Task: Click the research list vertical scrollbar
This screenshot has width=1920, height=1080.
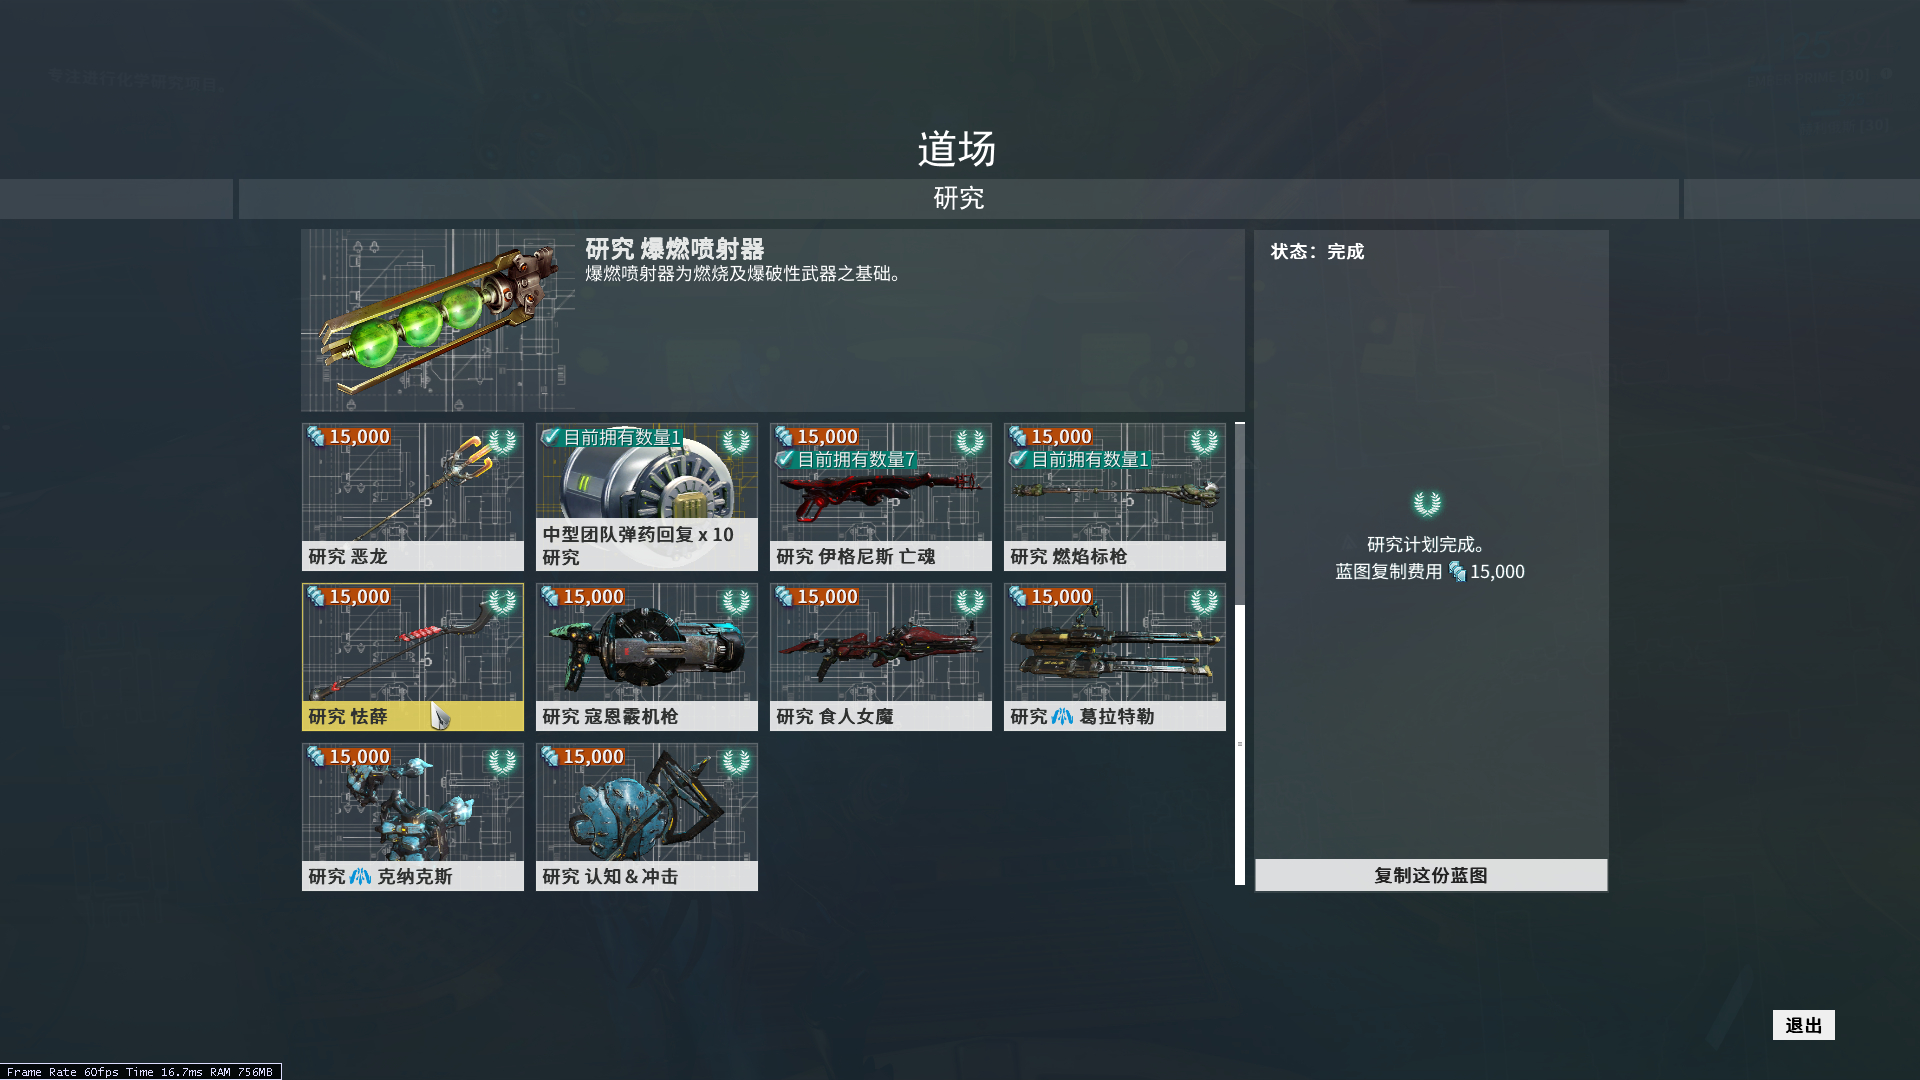Action: coord(1240,654)
